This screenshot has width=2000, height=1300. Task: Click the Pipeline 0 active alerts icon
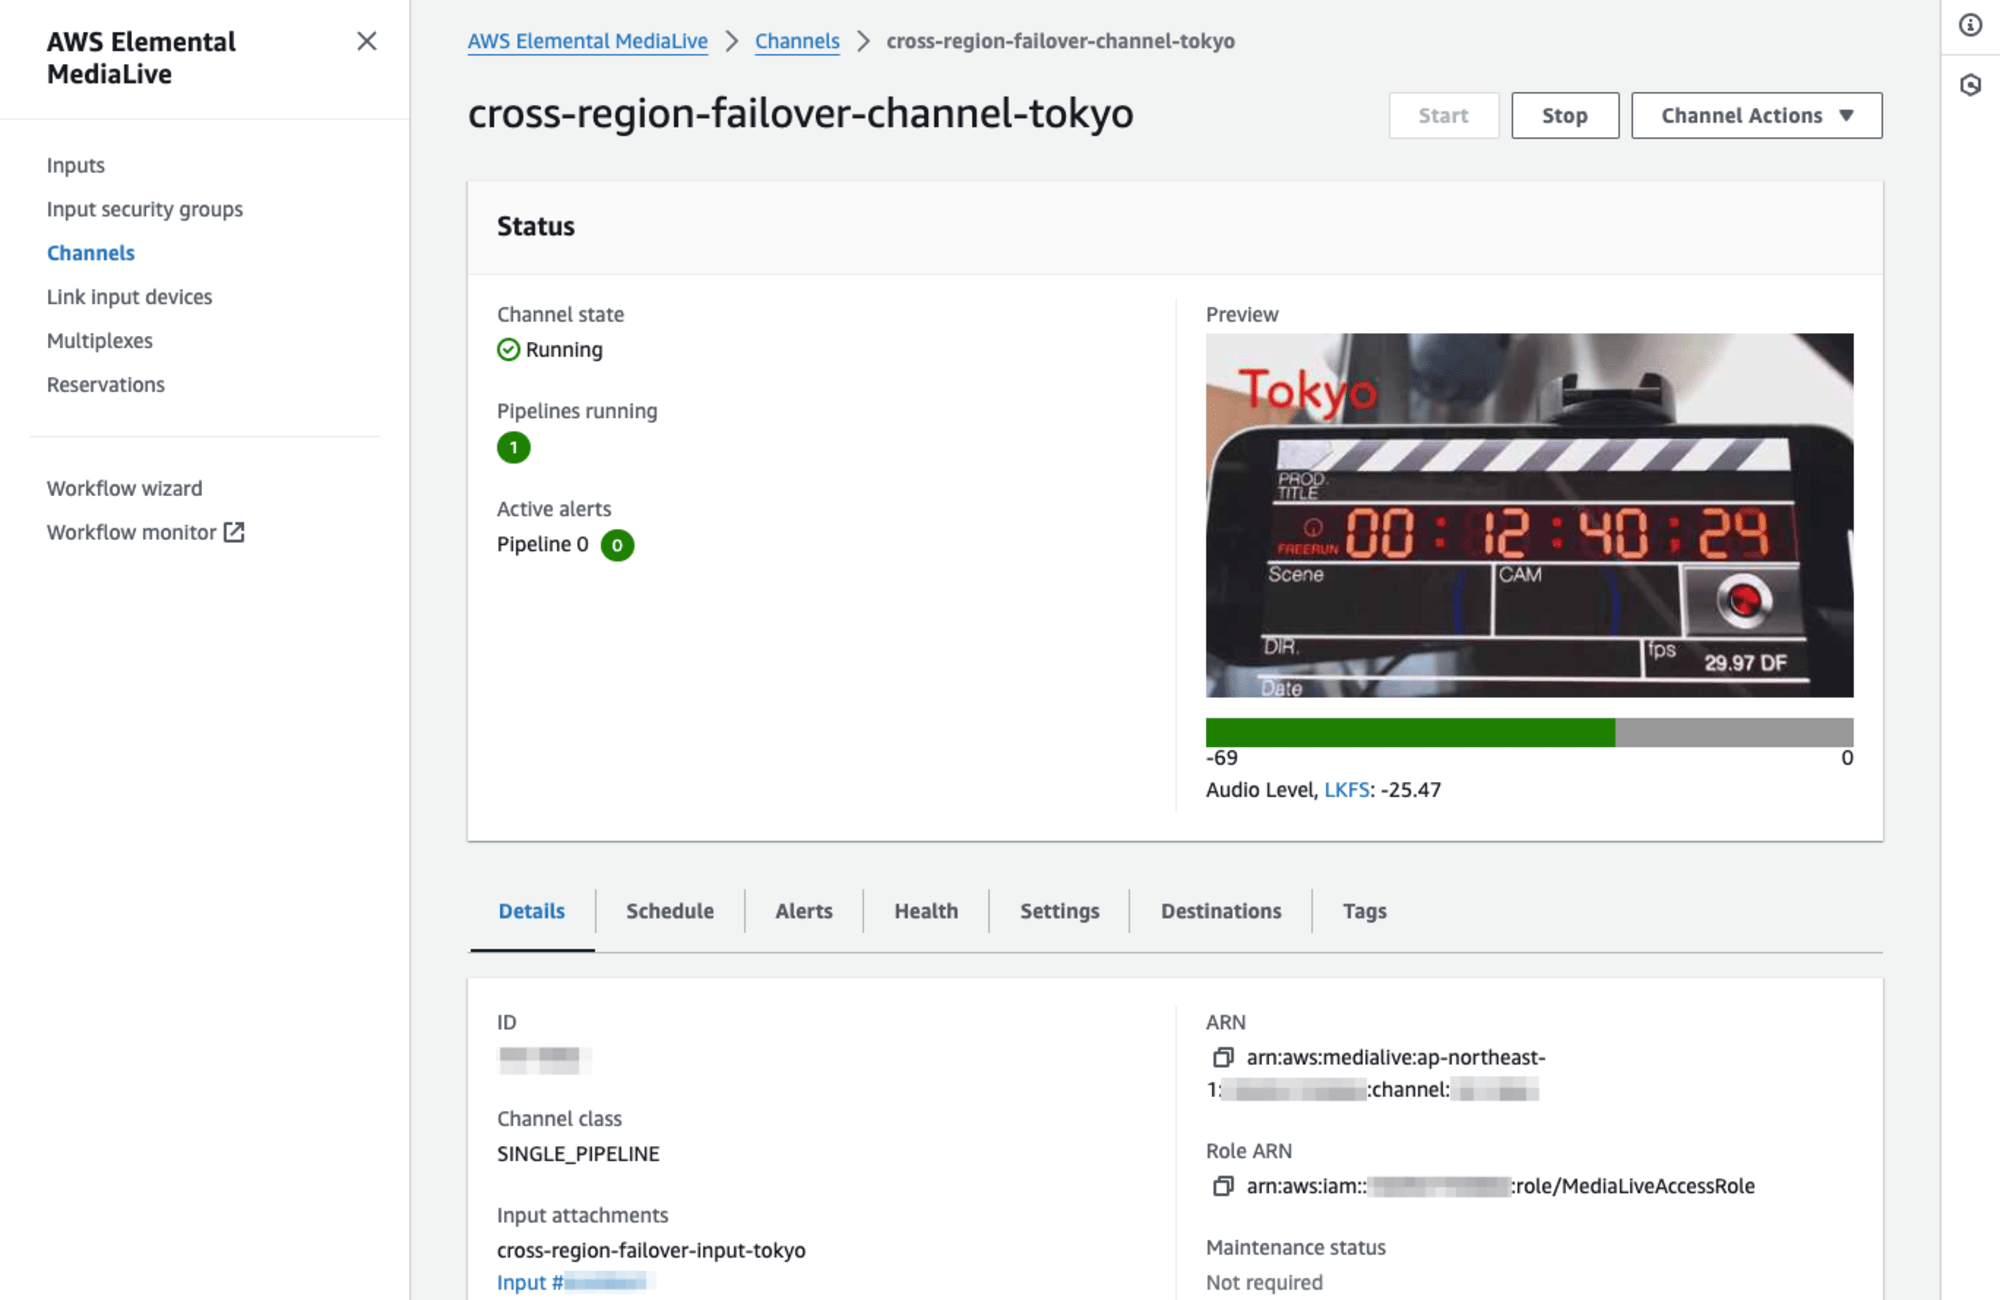(x=614, y=544)
